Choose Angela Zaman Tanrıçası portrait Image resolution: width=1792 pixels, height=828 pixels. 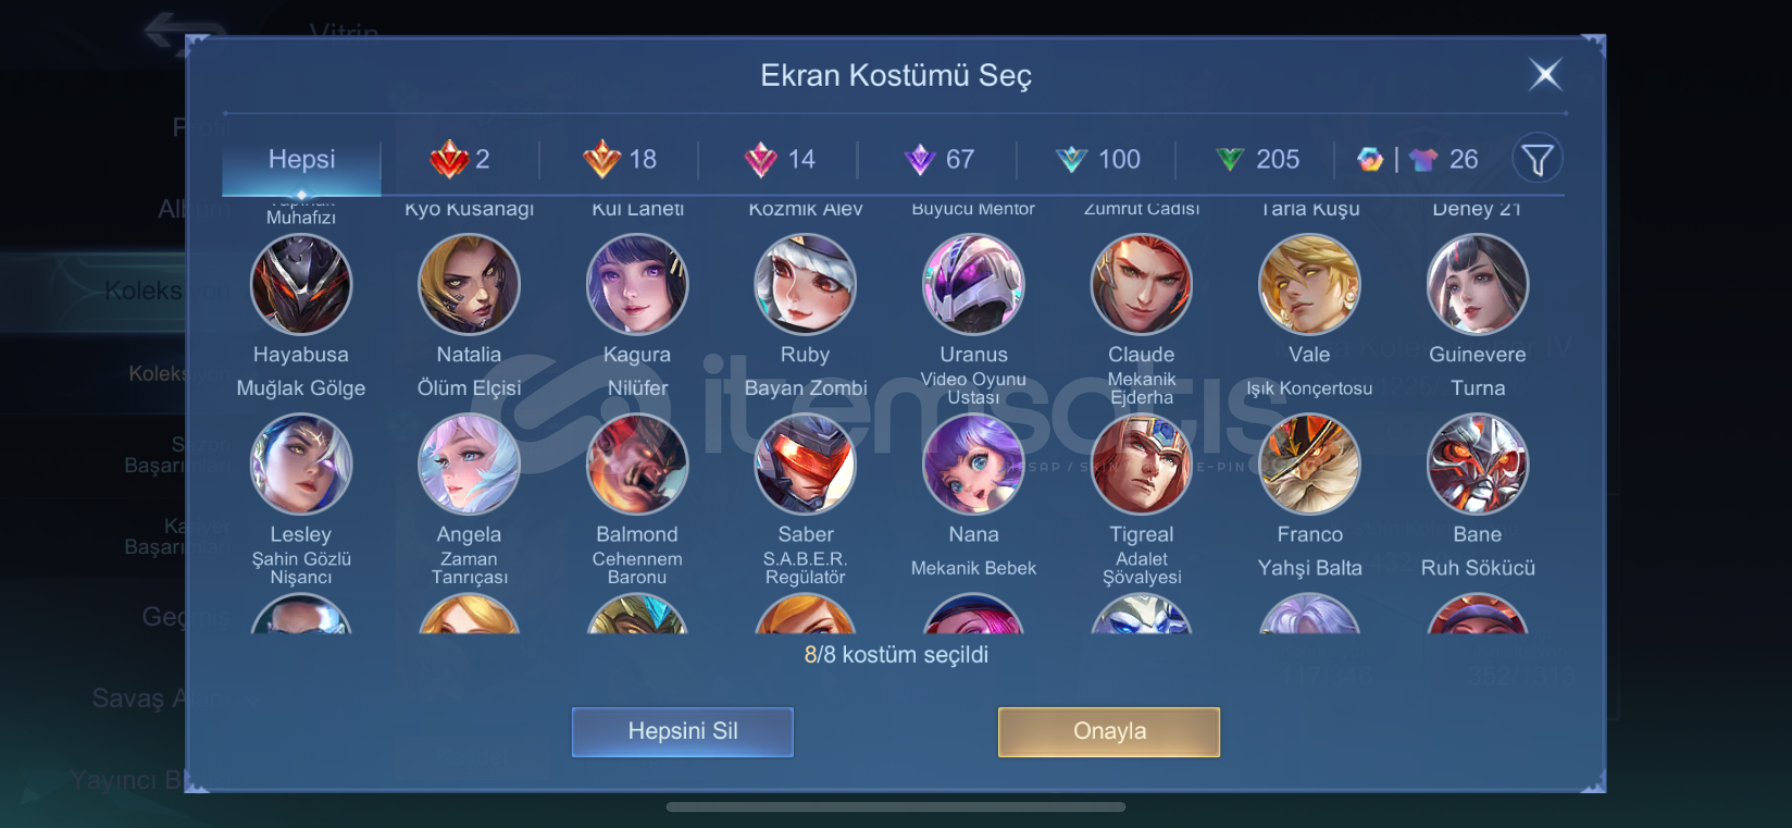469,464
